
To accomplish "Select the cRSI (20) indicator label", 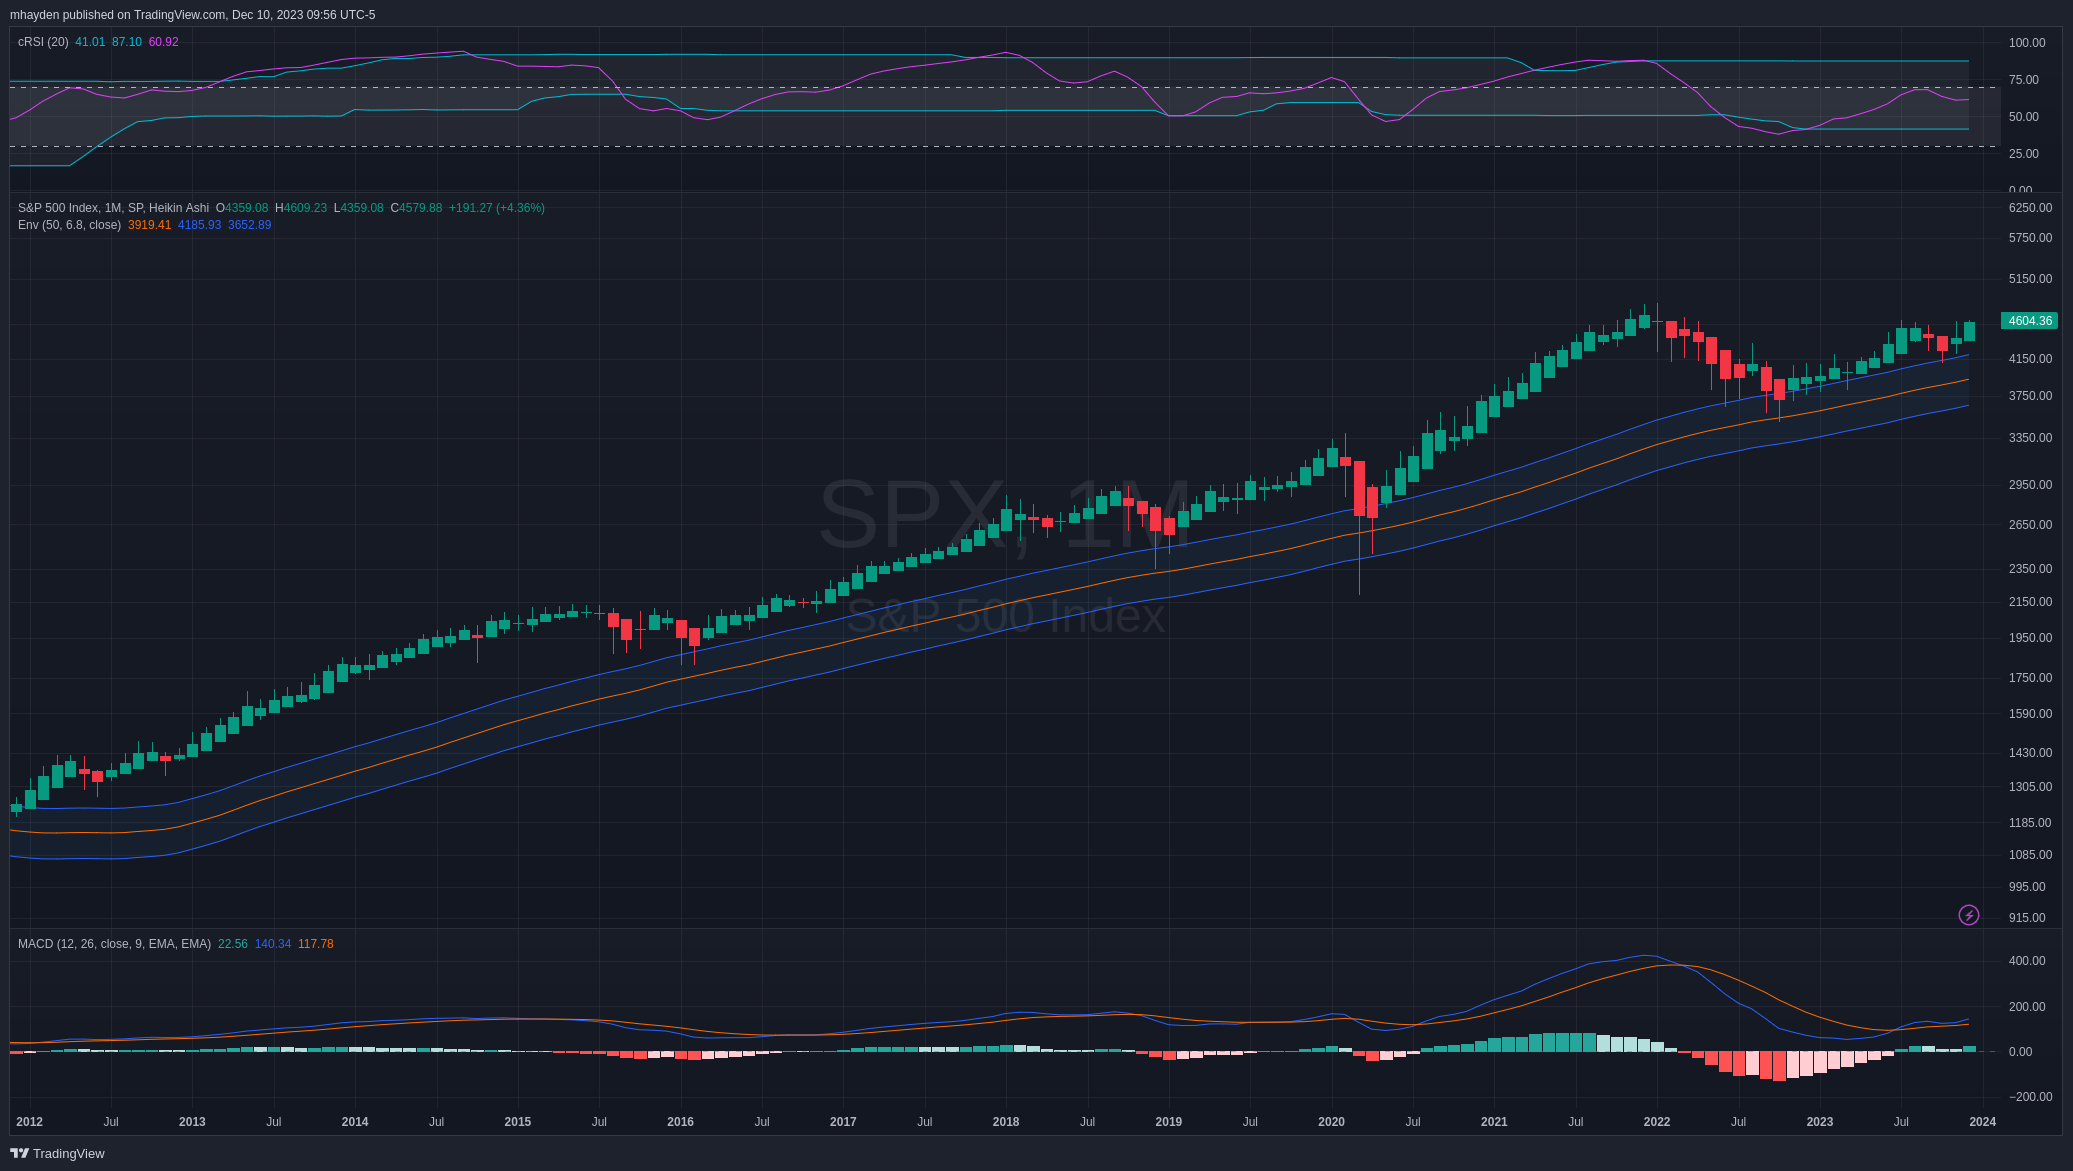I will point(43,42).
